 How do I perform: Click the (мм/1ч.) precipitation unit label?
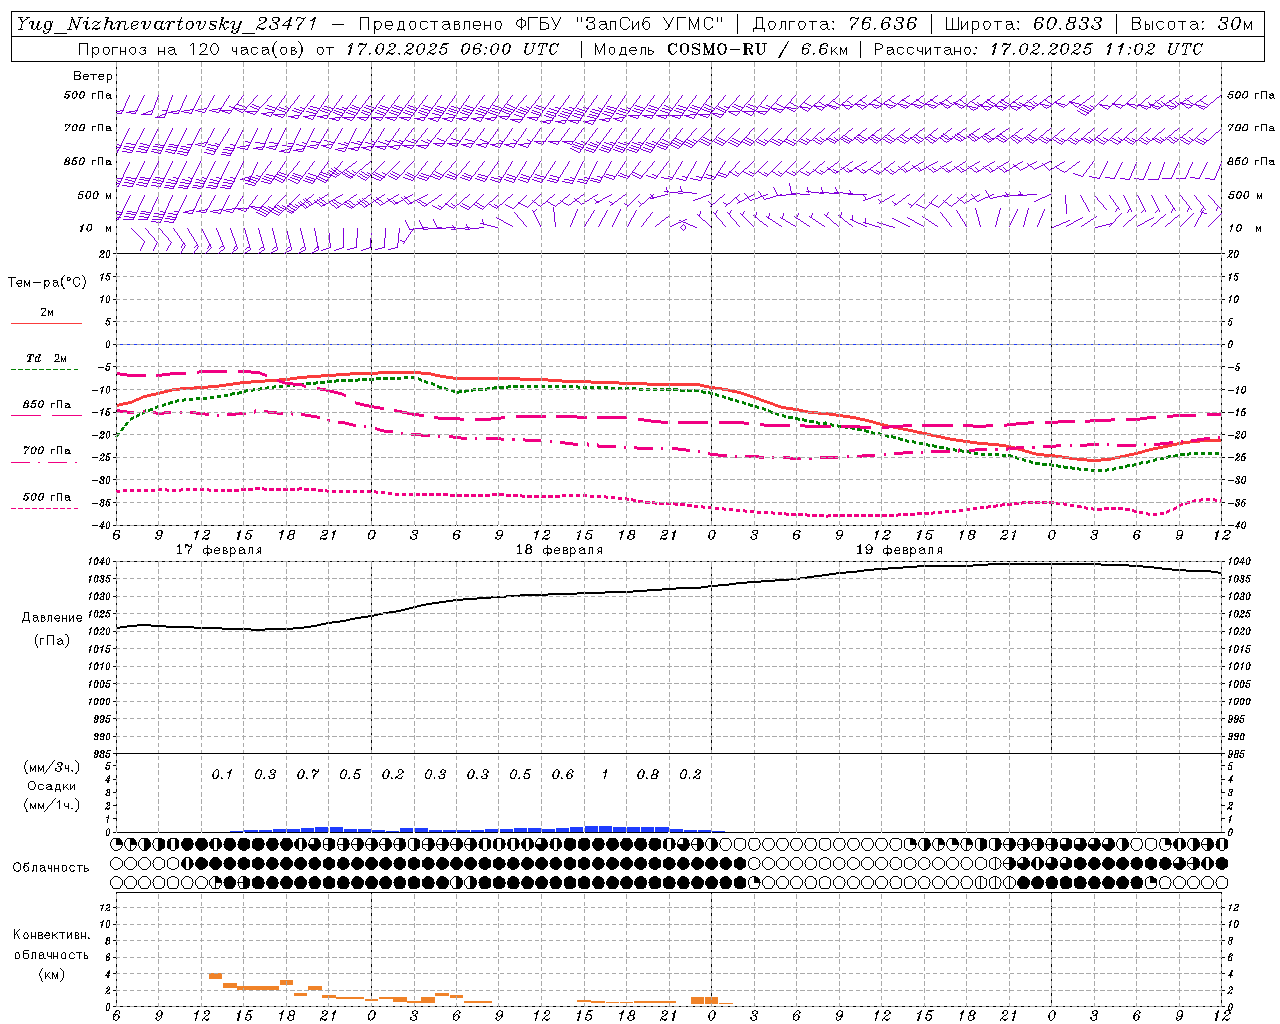52,805
